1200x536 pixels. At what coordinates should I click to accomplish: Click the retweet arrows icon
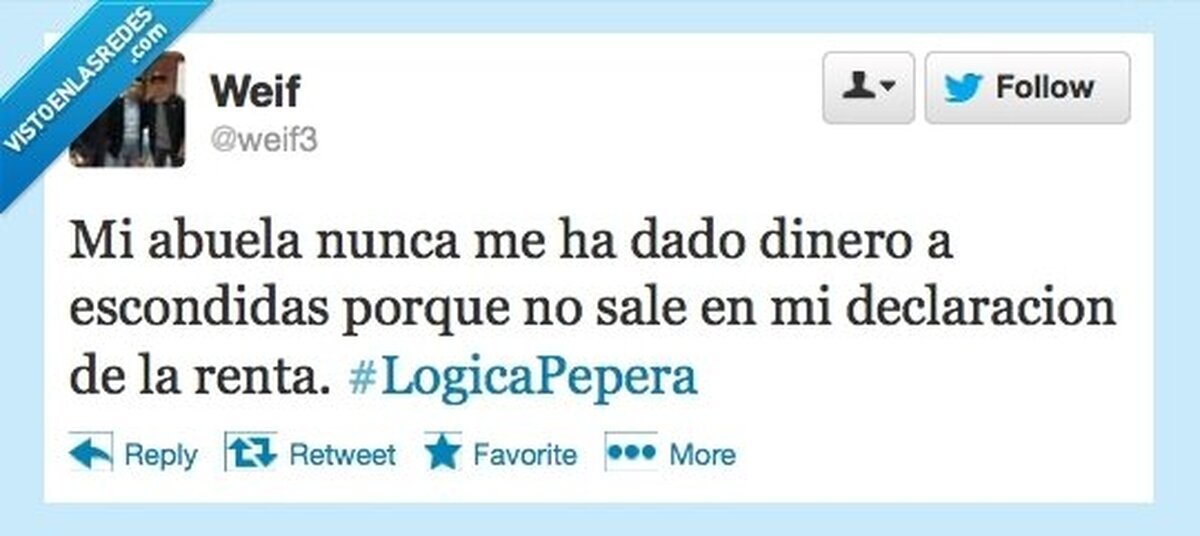click(250, 451)
